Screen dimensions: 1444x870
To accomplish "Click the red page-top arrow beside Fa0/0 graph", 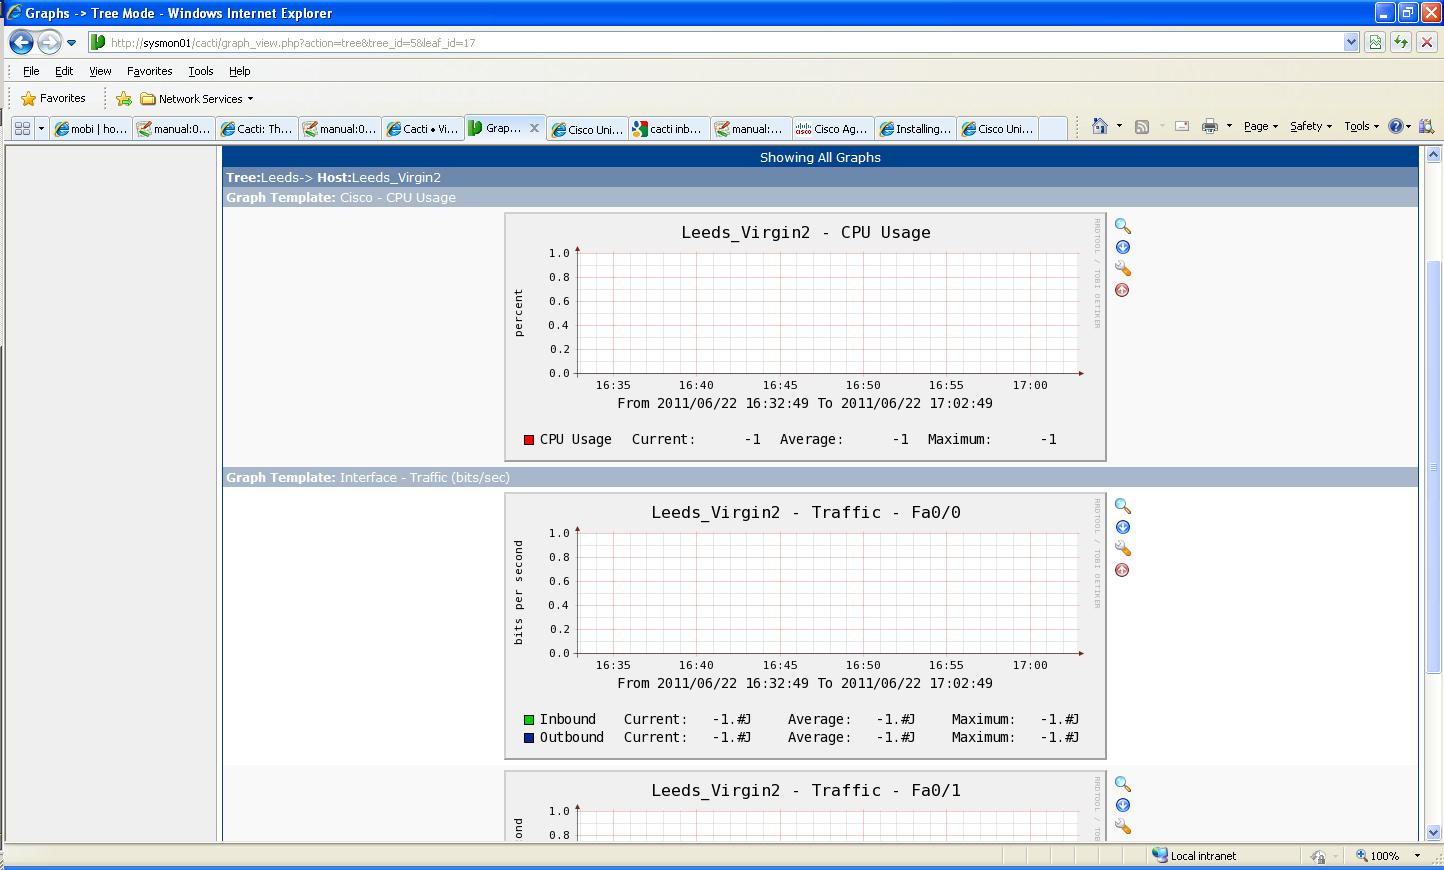I will 1122,570.
